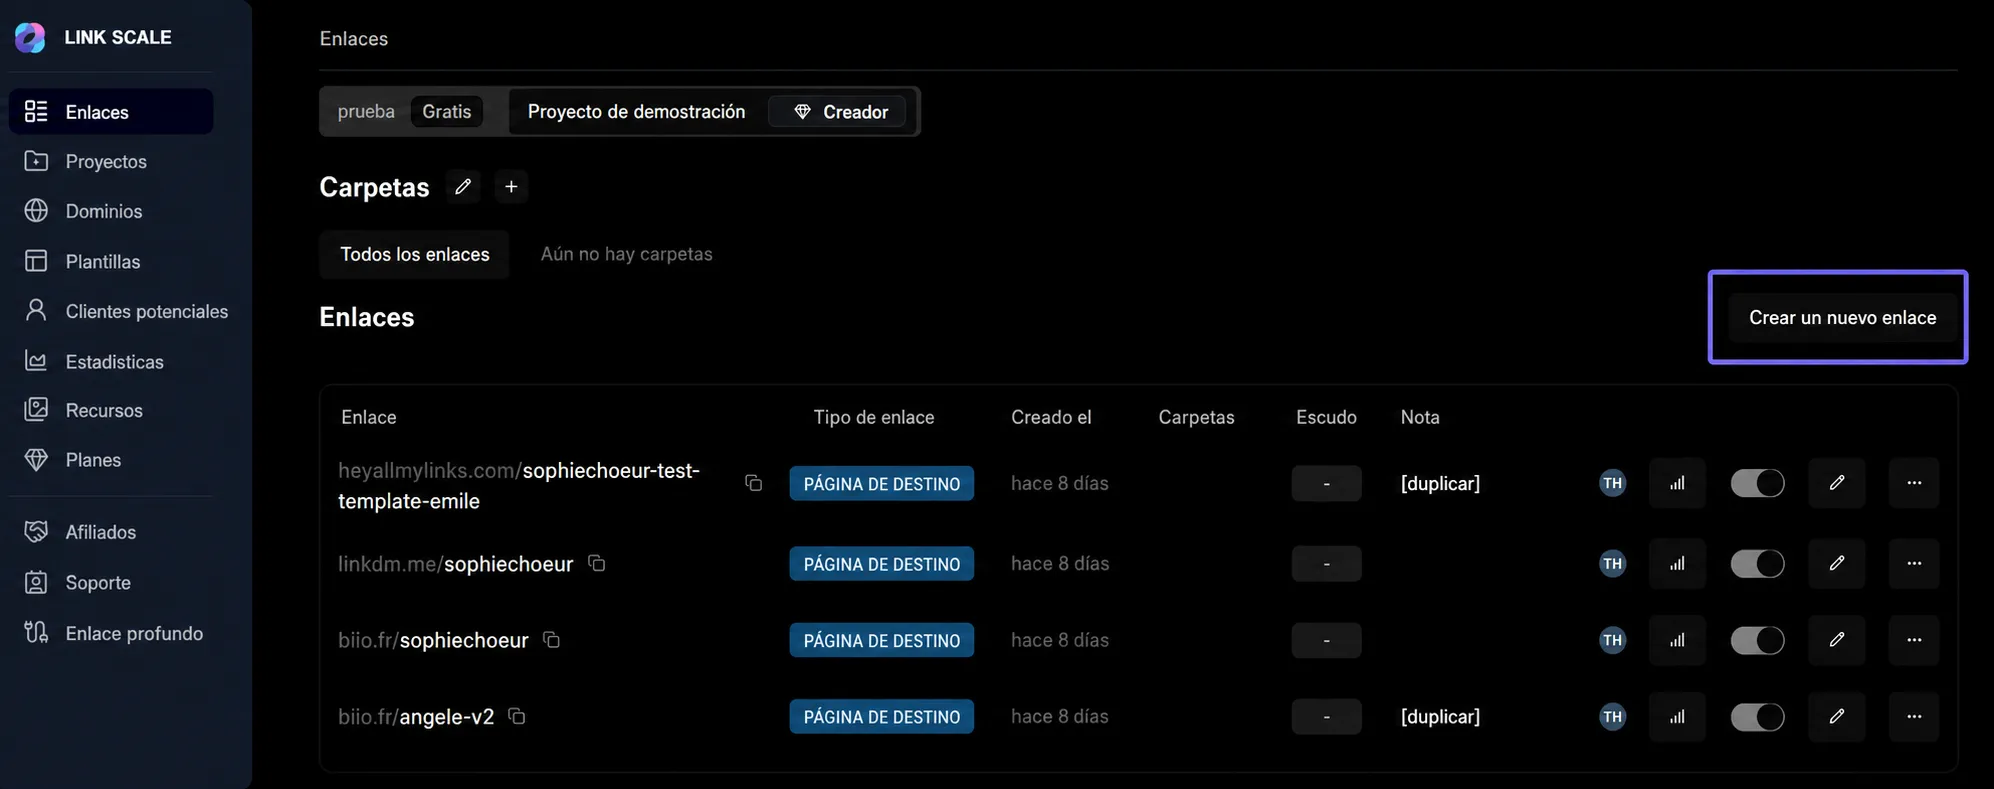The height and width of the screenshot is (789, 1994).
Task: Toggle the linkdm.me/sophiechoeur link switch
Action: [1757, 563]
